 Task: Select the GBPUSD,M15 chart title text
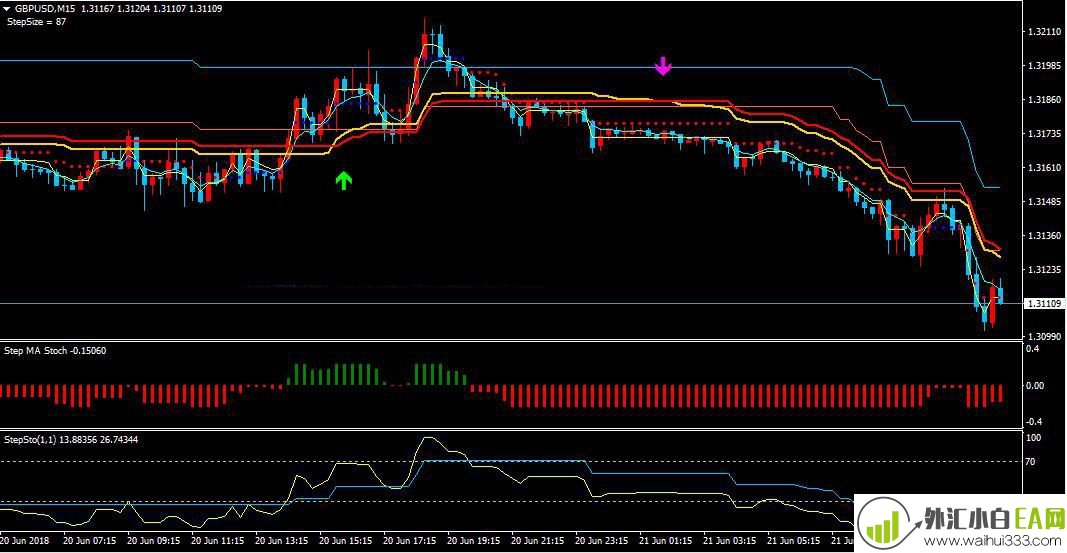pyautogui.click(x=45, y=9)
